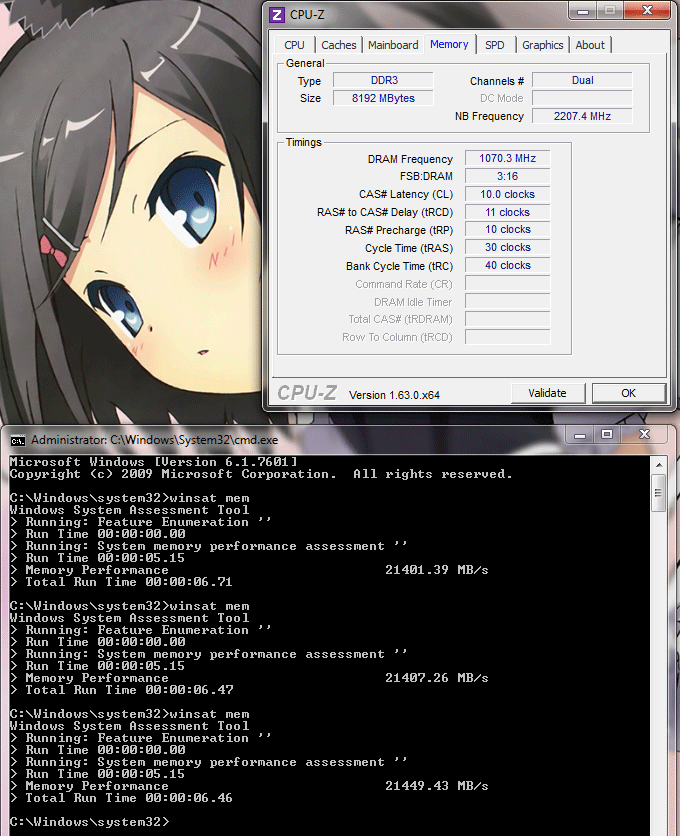The height and width of the screenshot is (836, 680).
Task: Click the RAS# Precharge value 10 clocks
Action: (x=507, y=230)
